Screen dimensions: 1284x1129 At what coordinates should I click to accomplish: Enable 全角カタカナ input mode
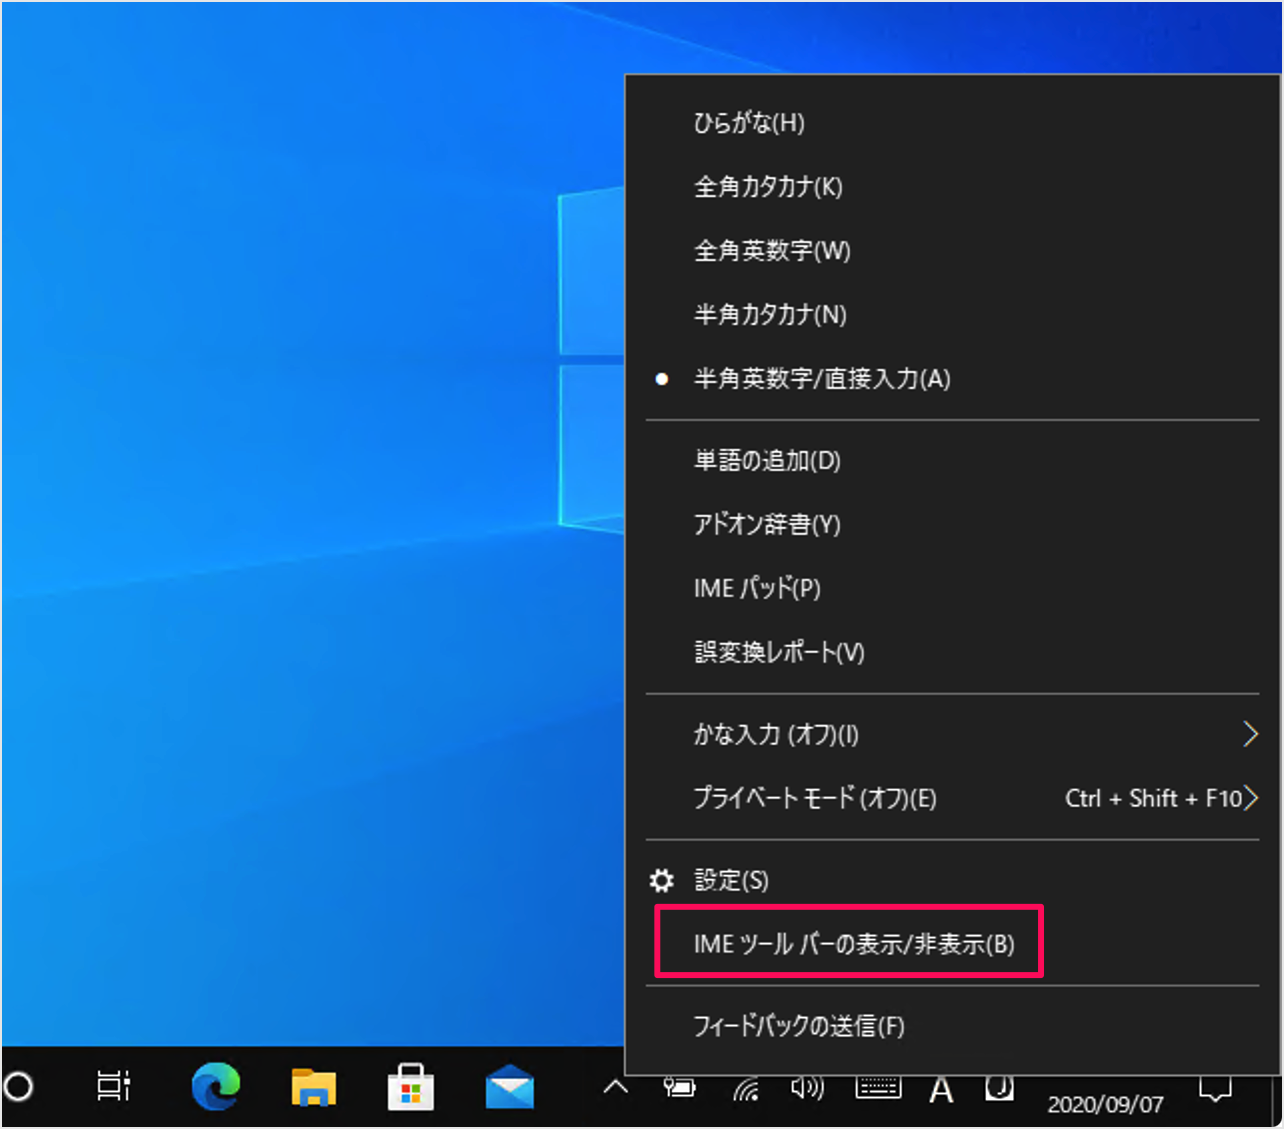point(768,187)
